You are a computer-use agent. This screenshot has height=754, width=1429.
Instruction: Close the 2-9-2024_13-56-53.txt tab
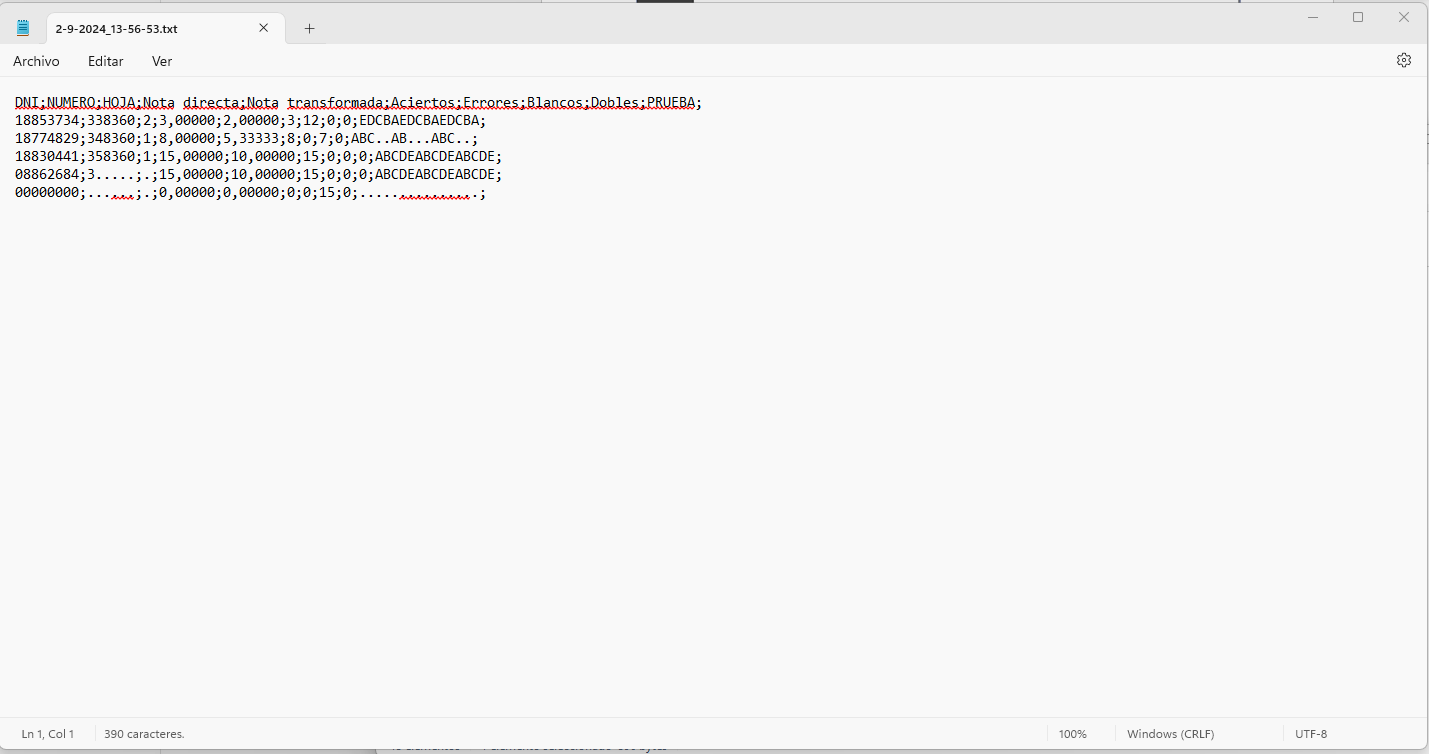pos(264,28)
